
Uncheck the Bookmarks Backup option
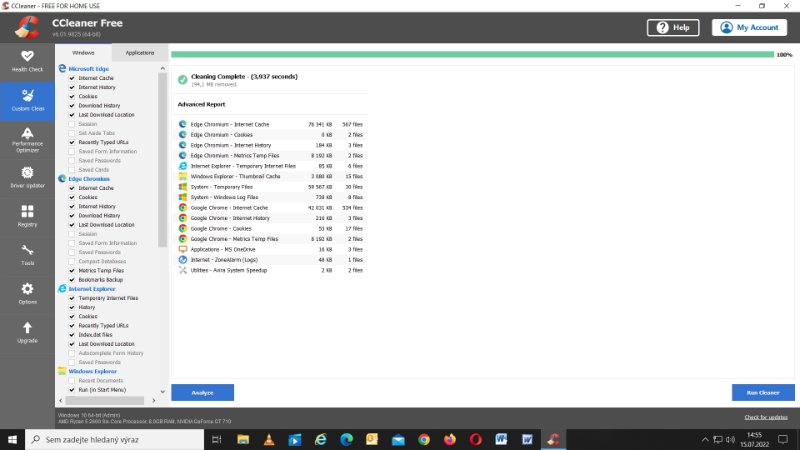point(72,279)
